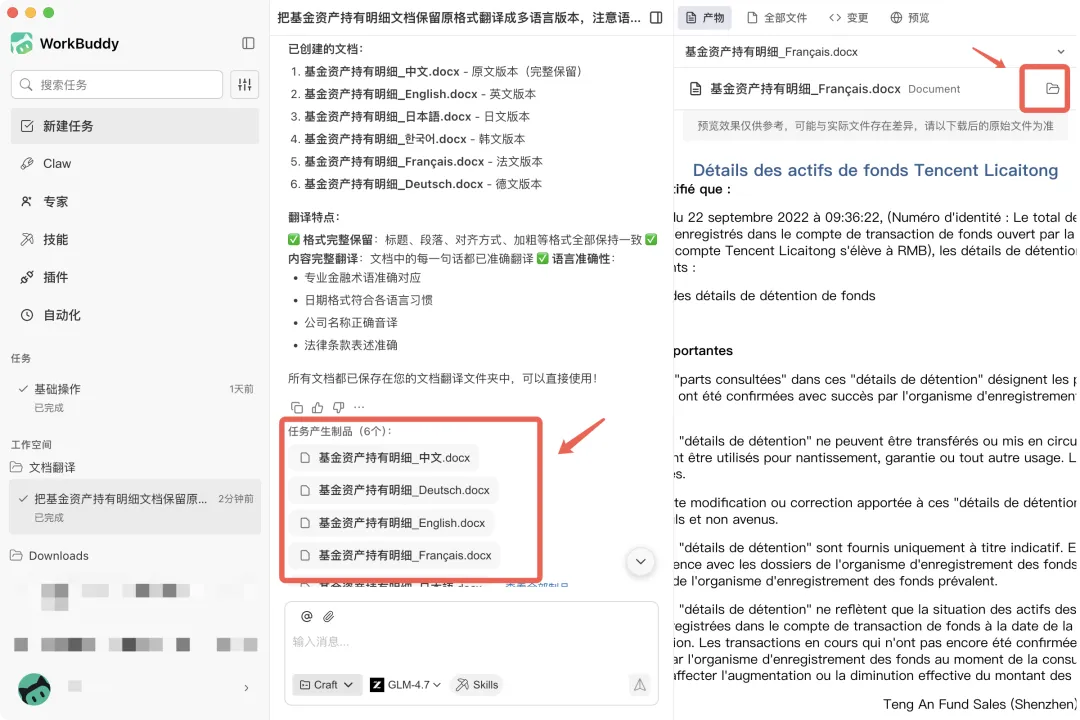Click the preview disclaimer notice 预览效果仅供参考
The height and width of the screenshot is (720, 1080).
point(875,125)
